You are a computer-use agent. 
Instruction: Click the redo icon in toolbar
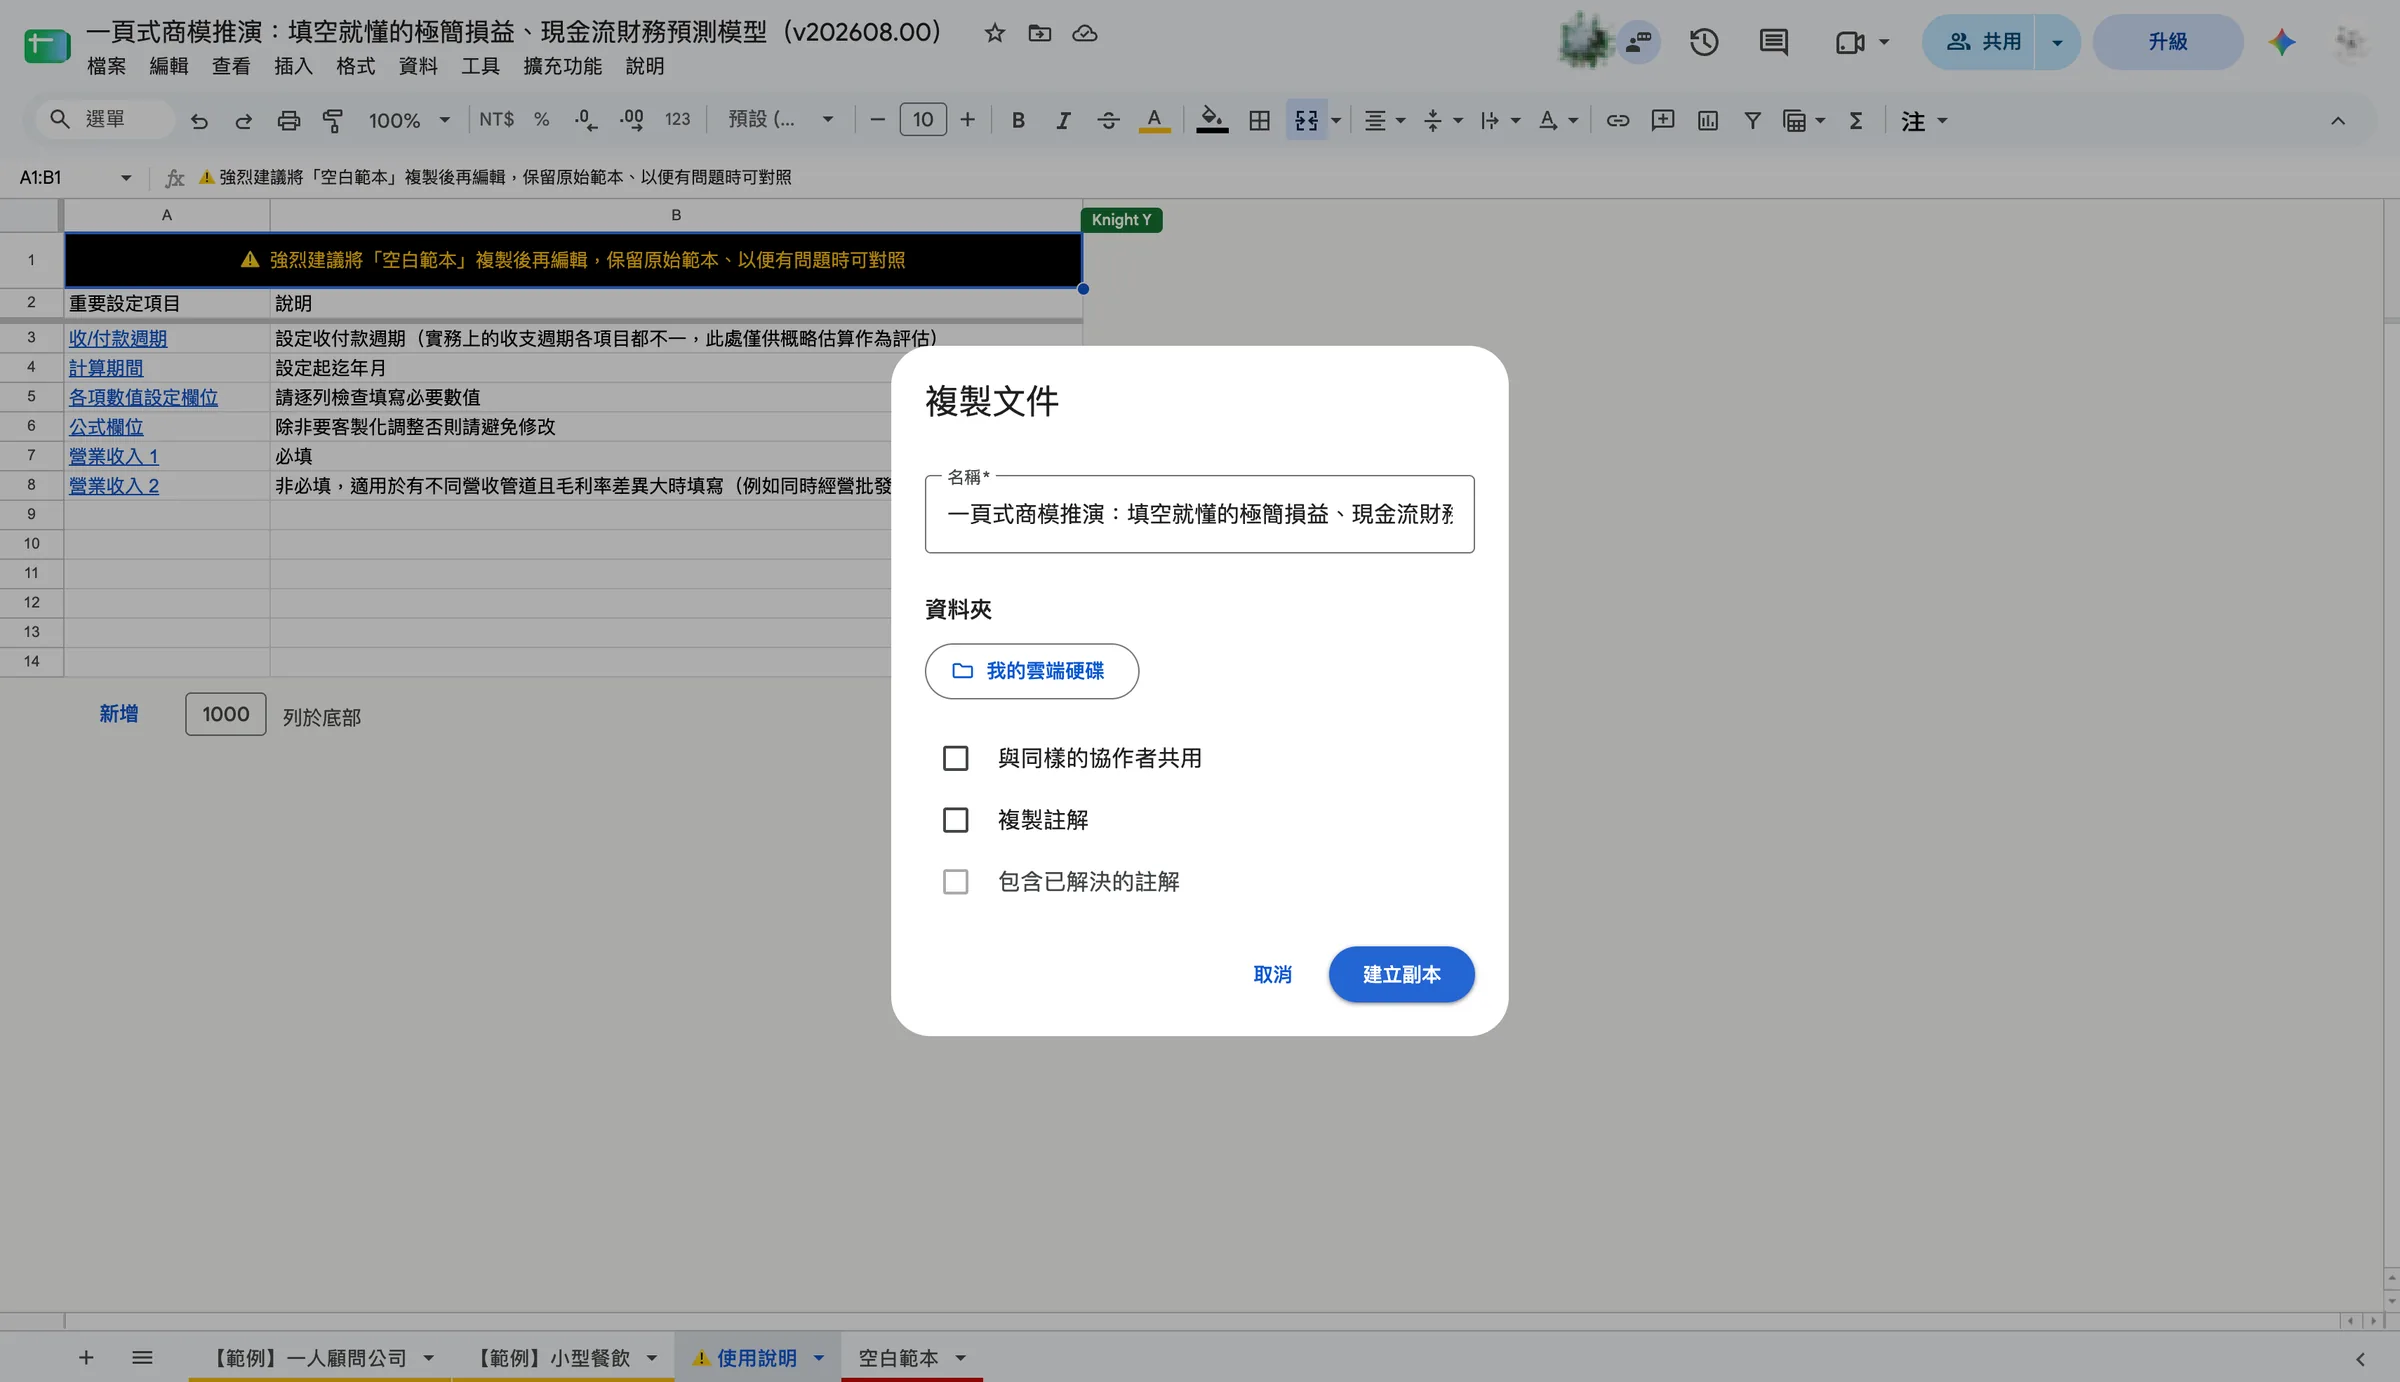(x=243, y=121)
